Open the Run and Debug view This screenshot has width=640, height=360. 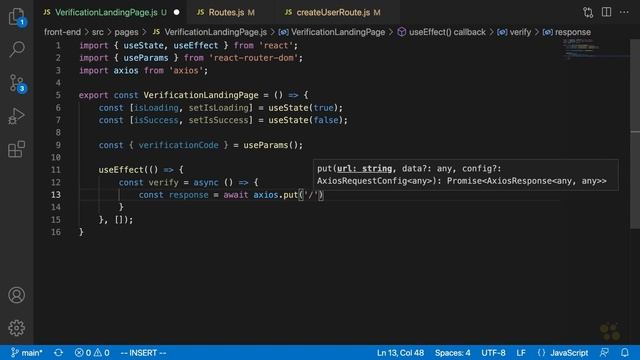(x=17, y=116)
